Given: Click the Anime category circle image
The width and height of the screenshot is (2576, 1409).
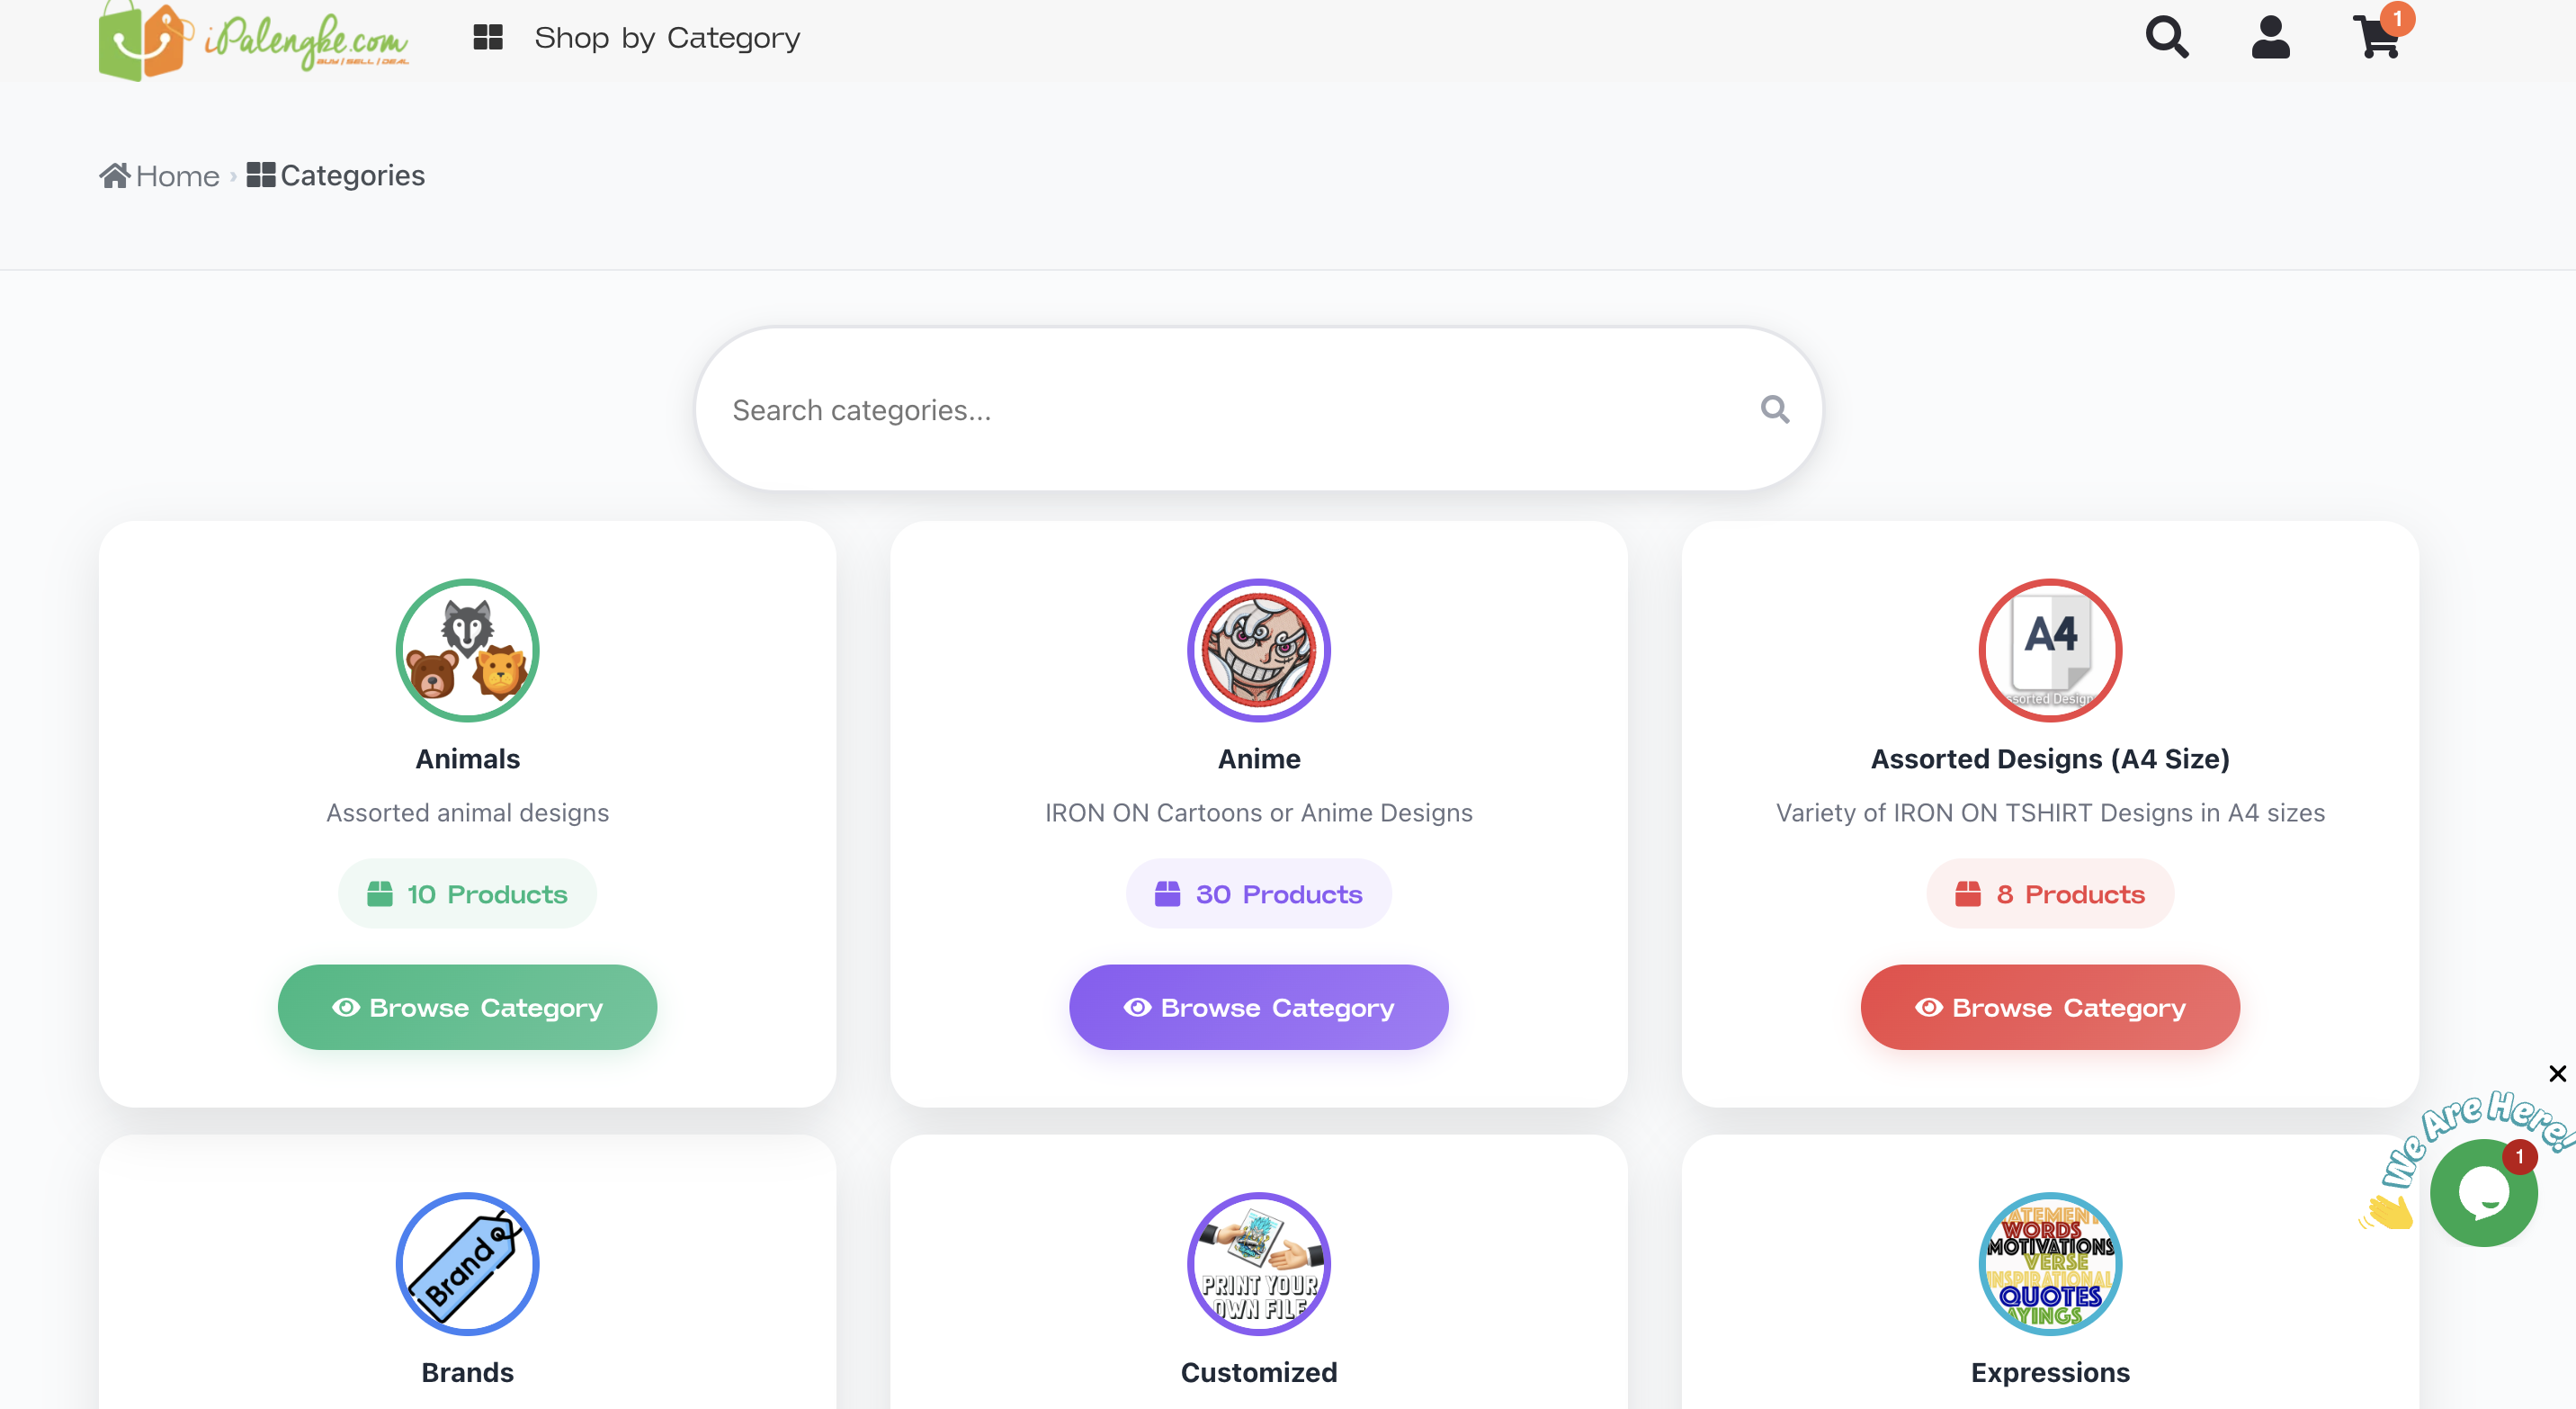Looking at the screenshot, I should (x=1259, y=651).
